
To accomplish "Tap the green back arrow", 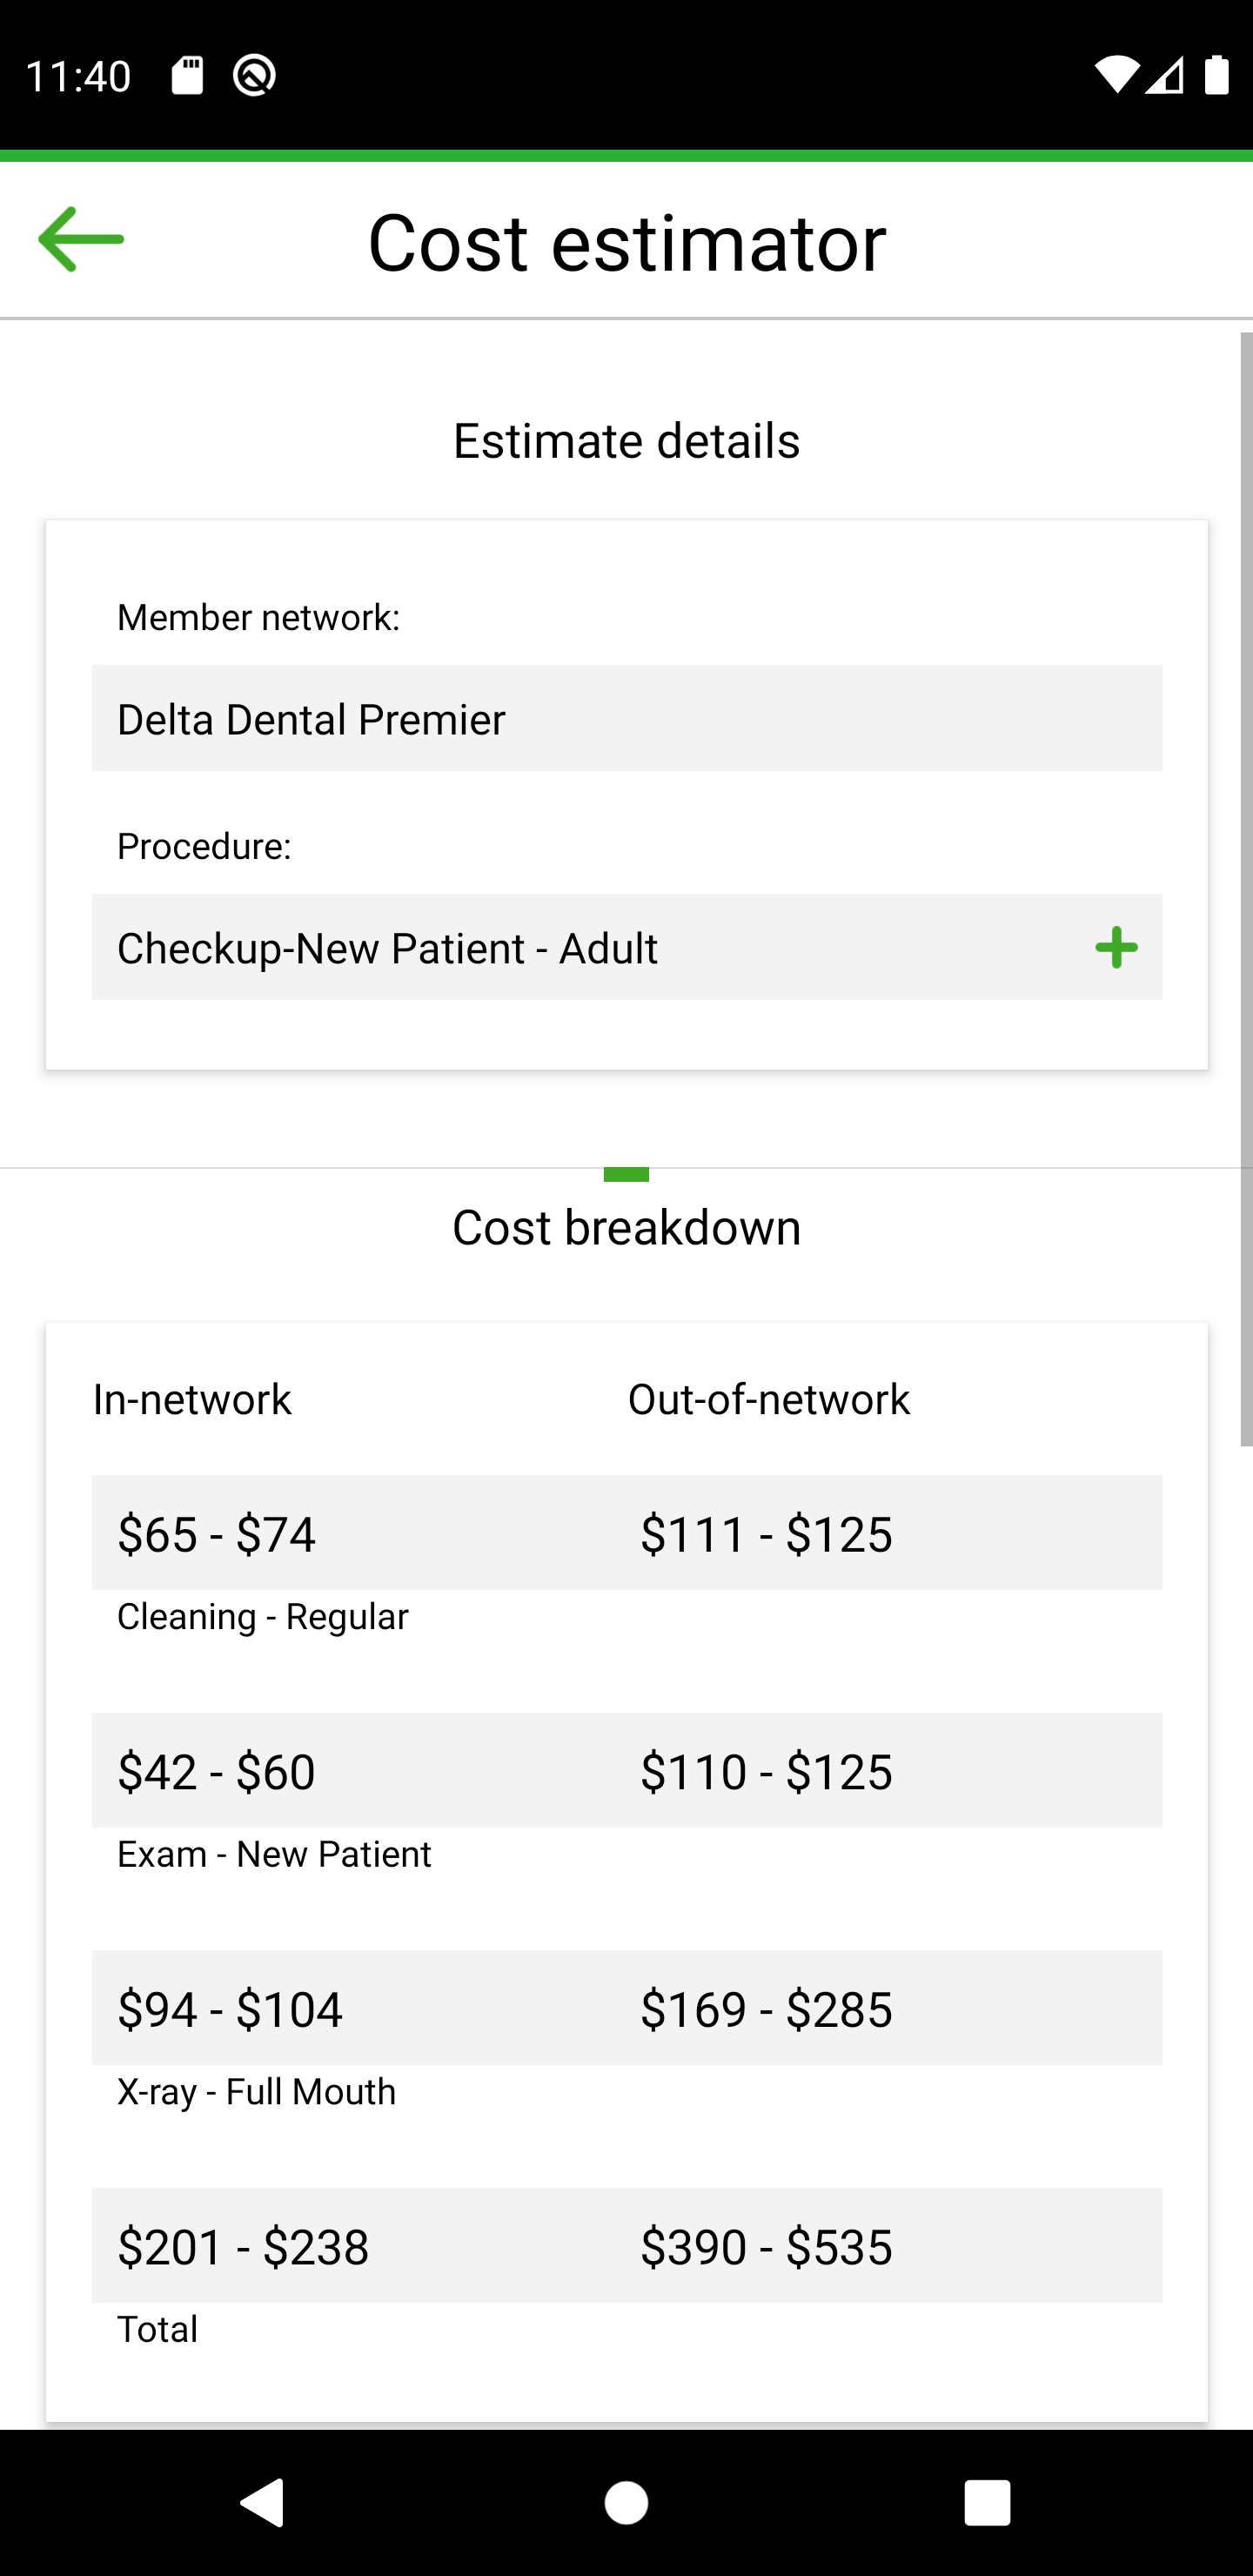I will click(x=81, y=240).
